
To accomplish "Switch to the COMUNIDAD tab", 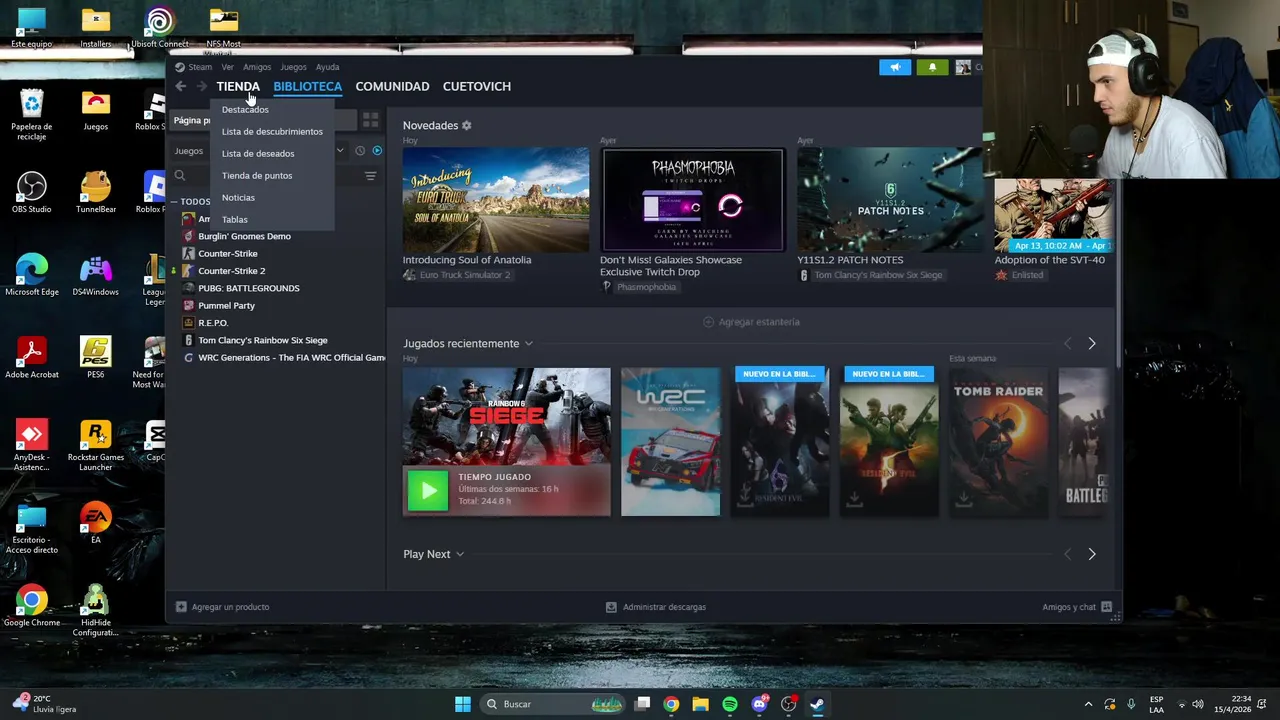I will pyautogui.click(x=392, y=87).
